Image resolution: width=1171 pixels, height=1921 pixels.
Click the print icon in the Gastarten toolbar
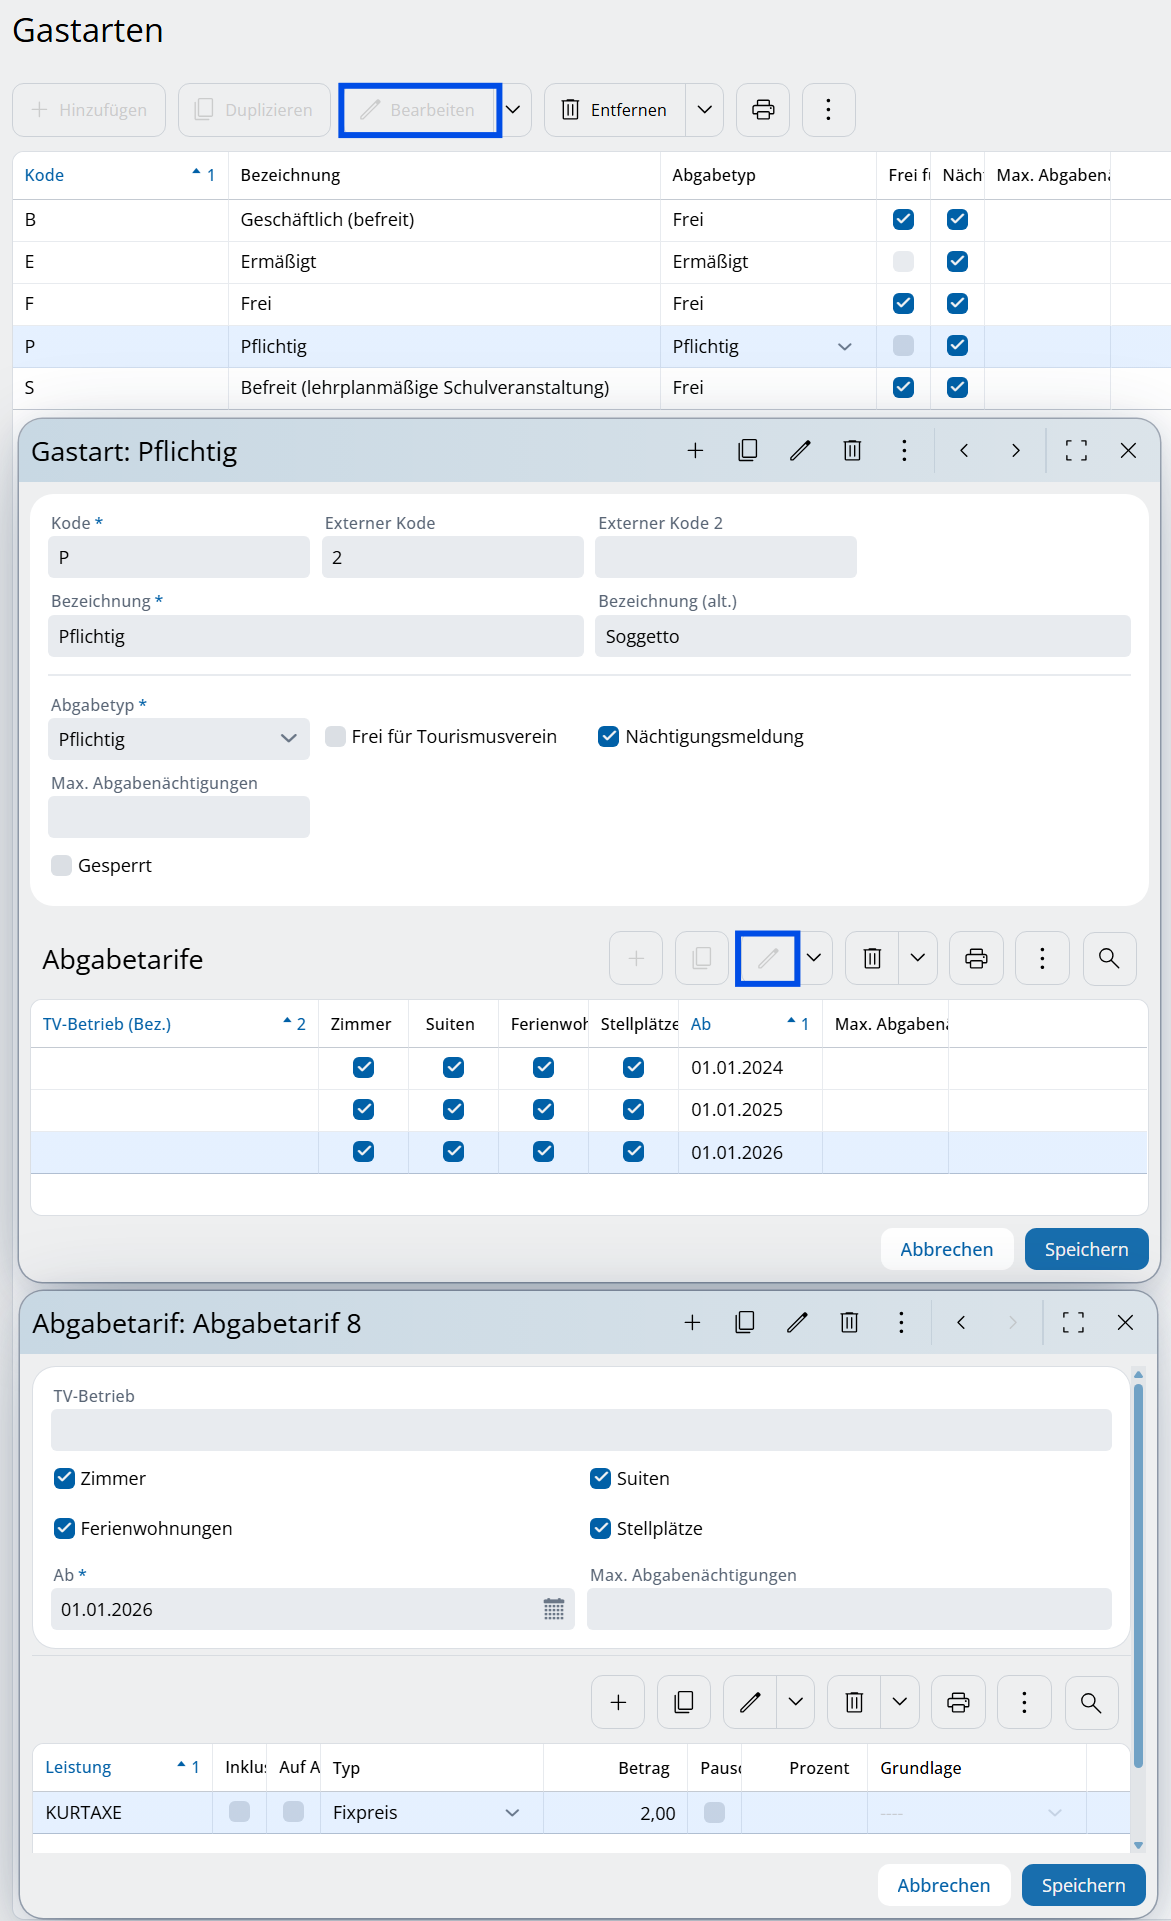[763, 110]
